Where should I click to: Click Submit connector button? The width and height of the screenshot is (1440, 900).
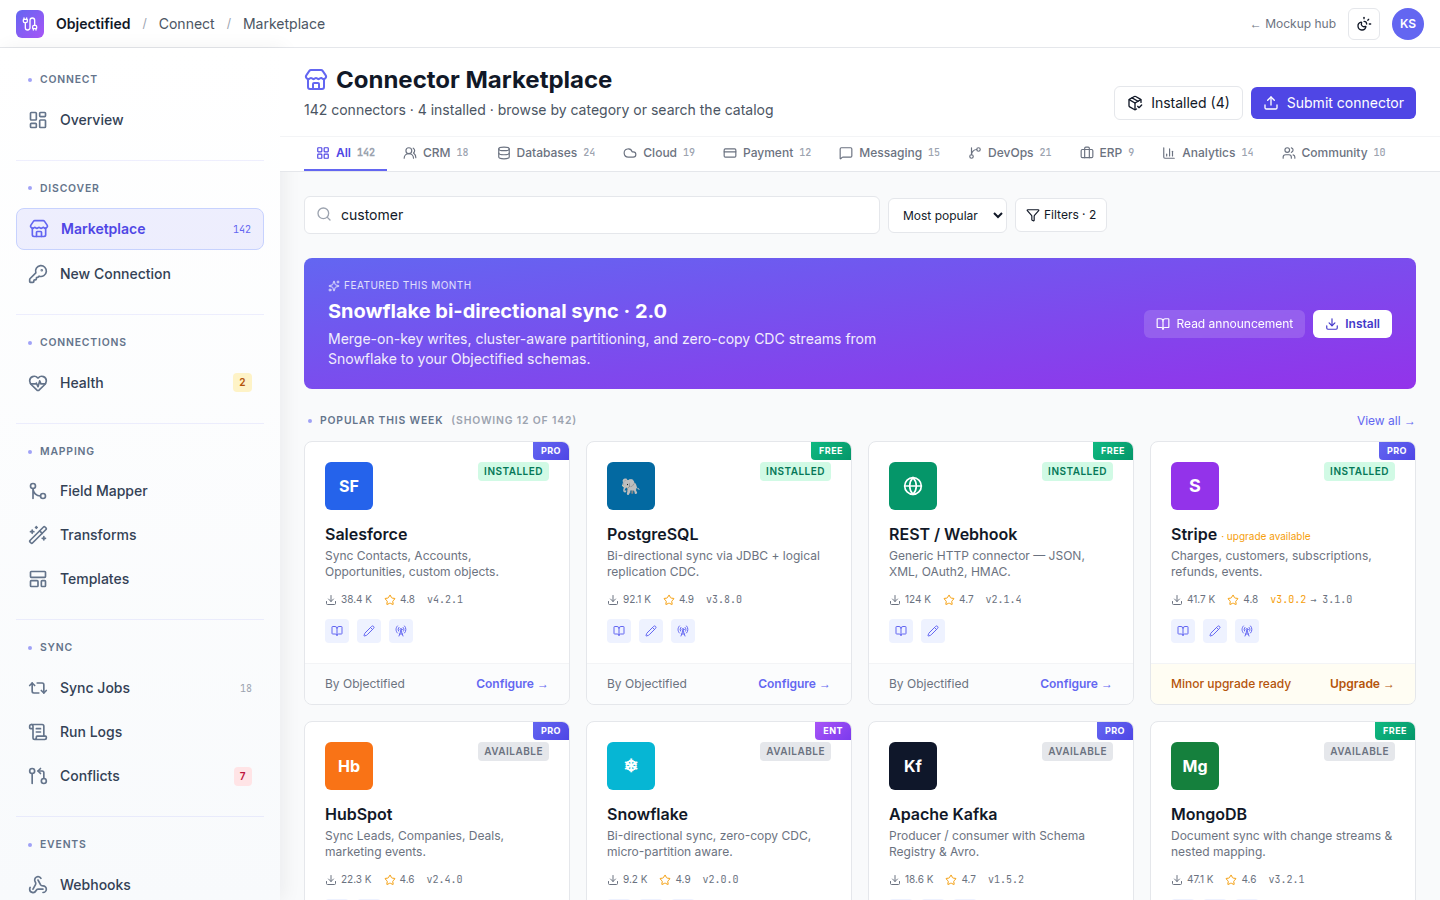(x=1333, y=103)
